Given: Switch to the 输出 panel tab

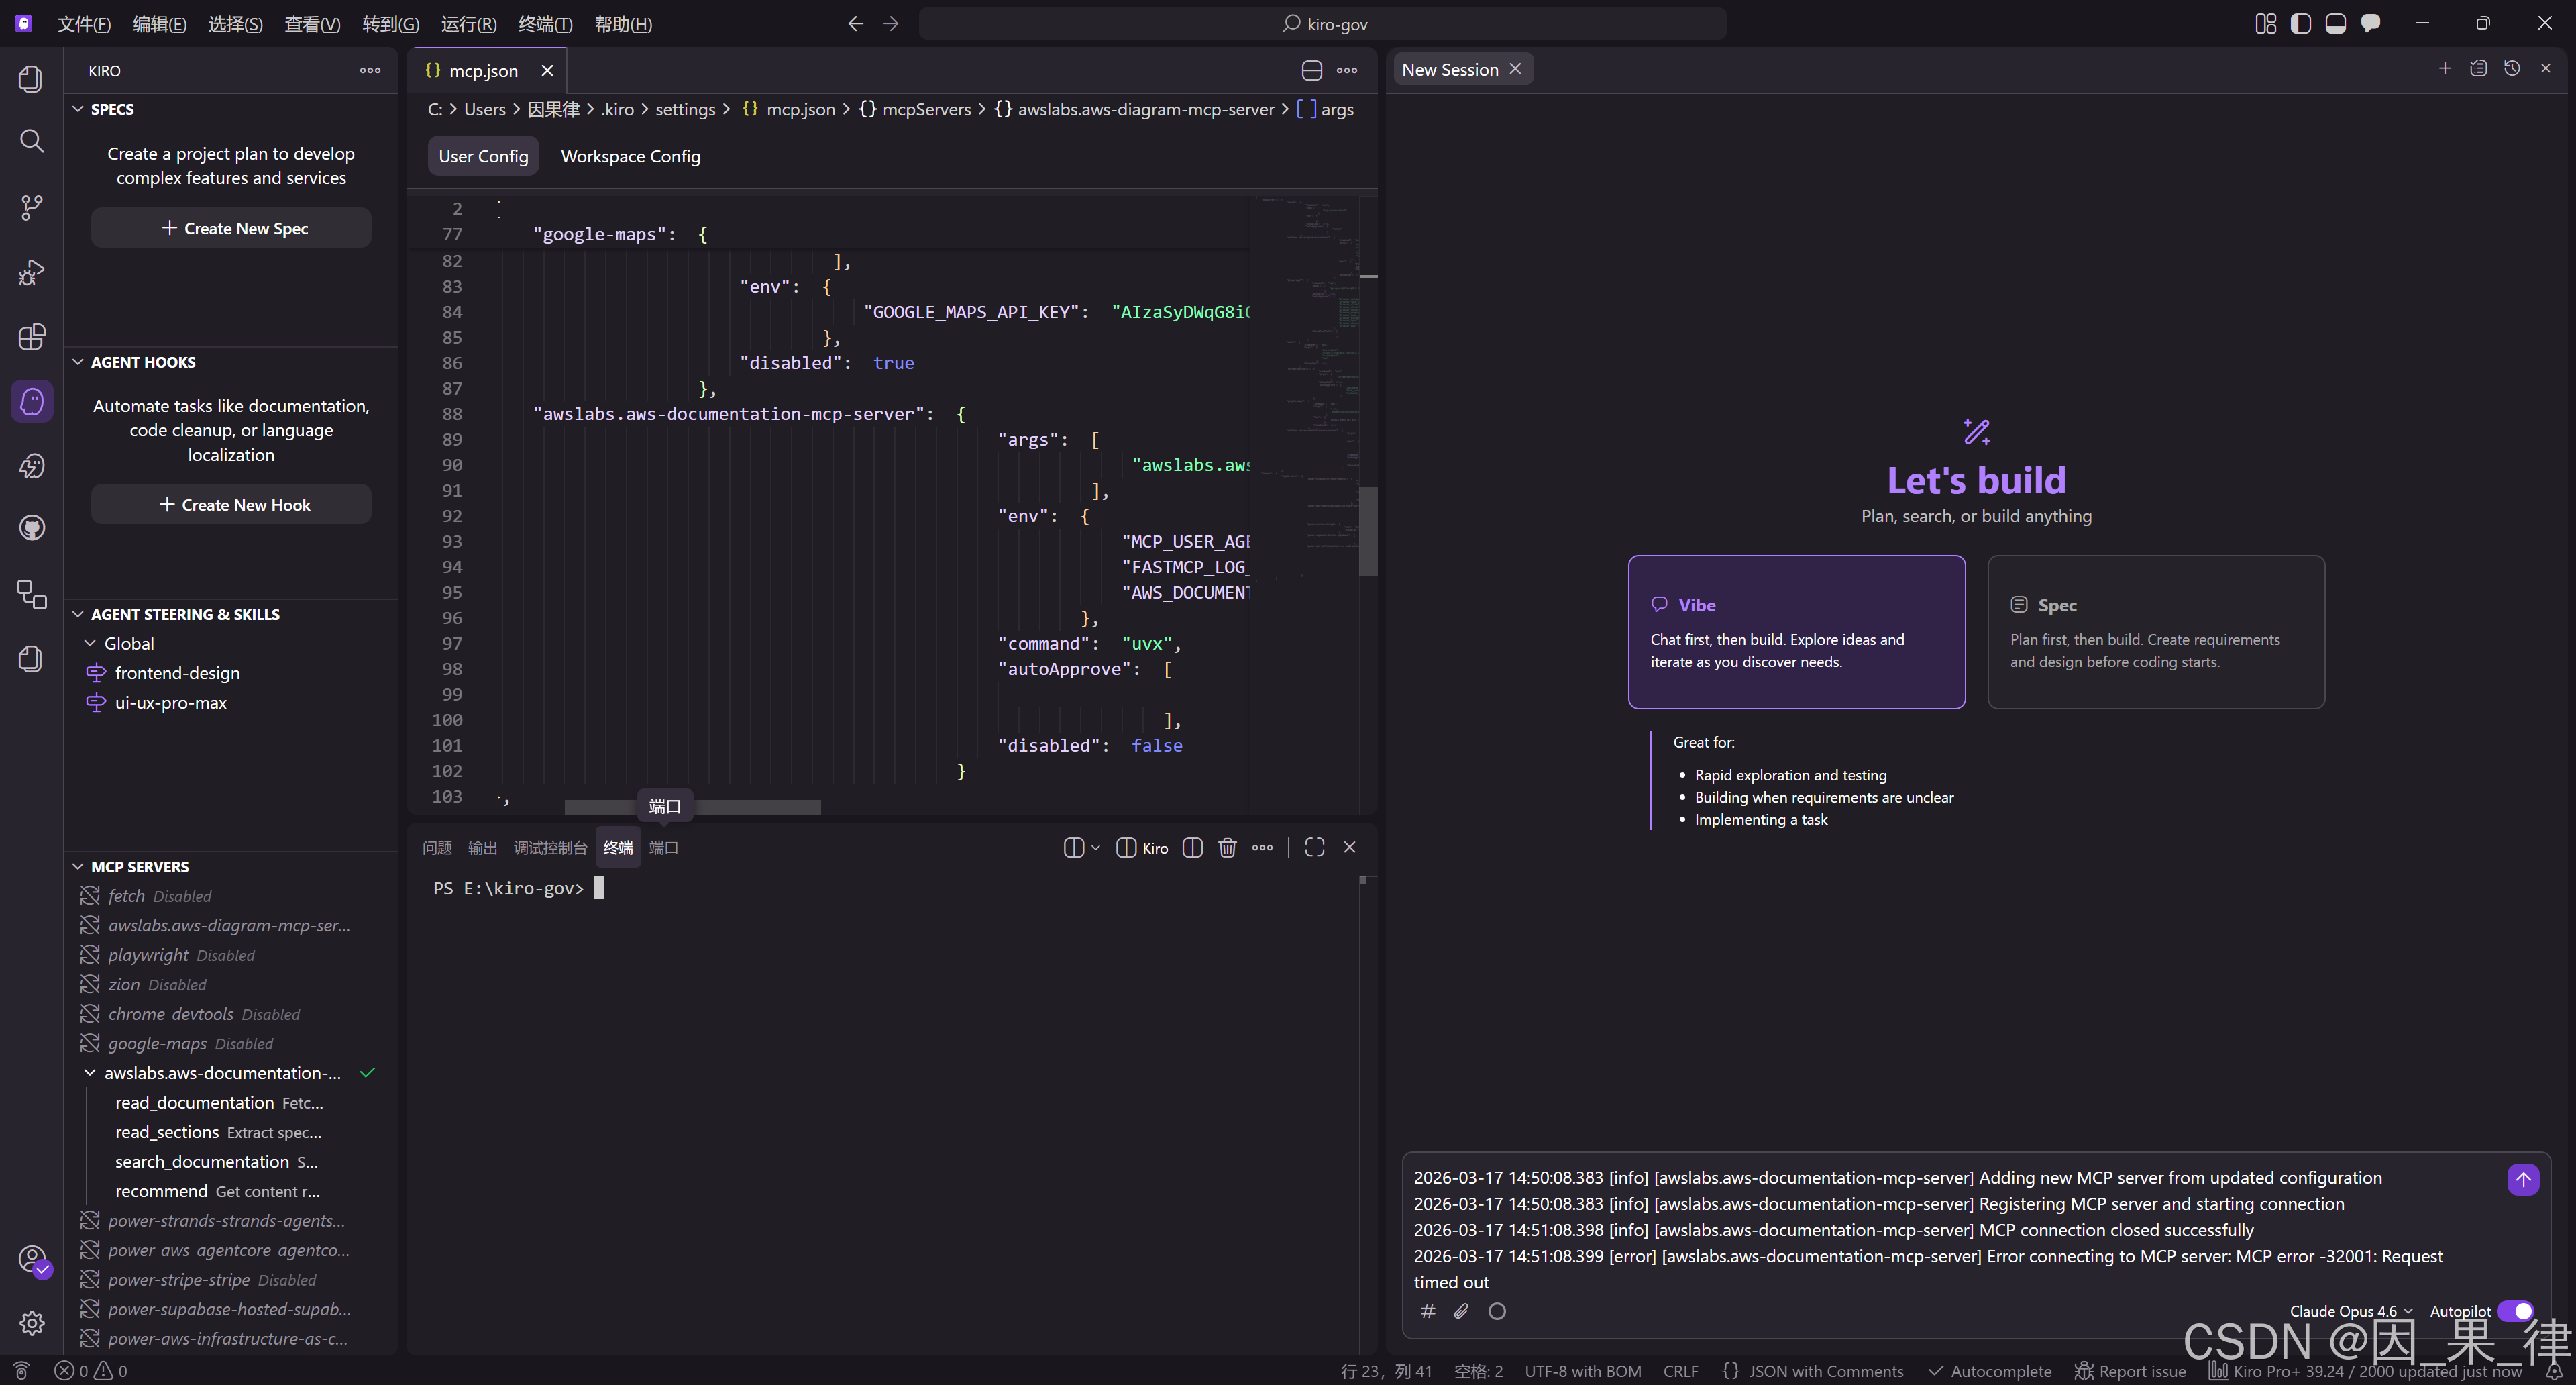Looking at the screenshot, I should 482,848.
